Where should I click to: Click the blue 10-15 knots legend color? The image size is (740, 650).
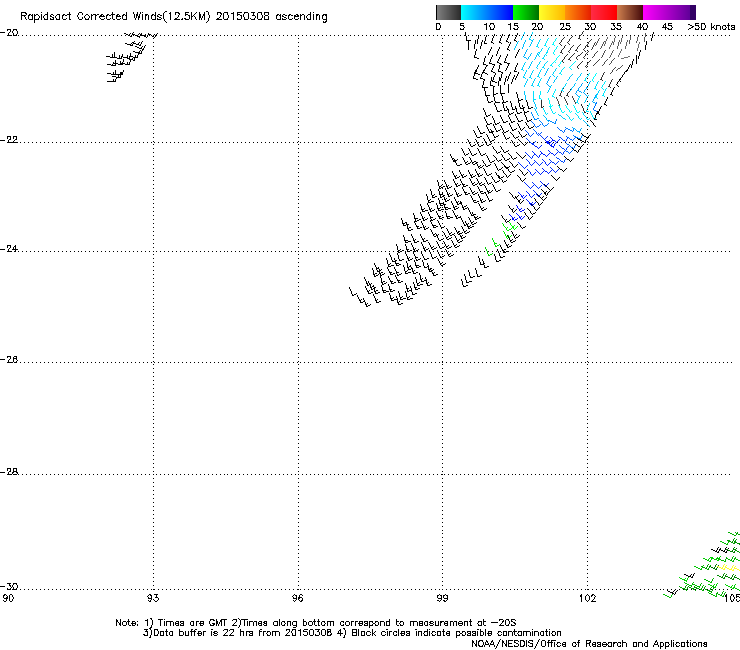(500, 12)
